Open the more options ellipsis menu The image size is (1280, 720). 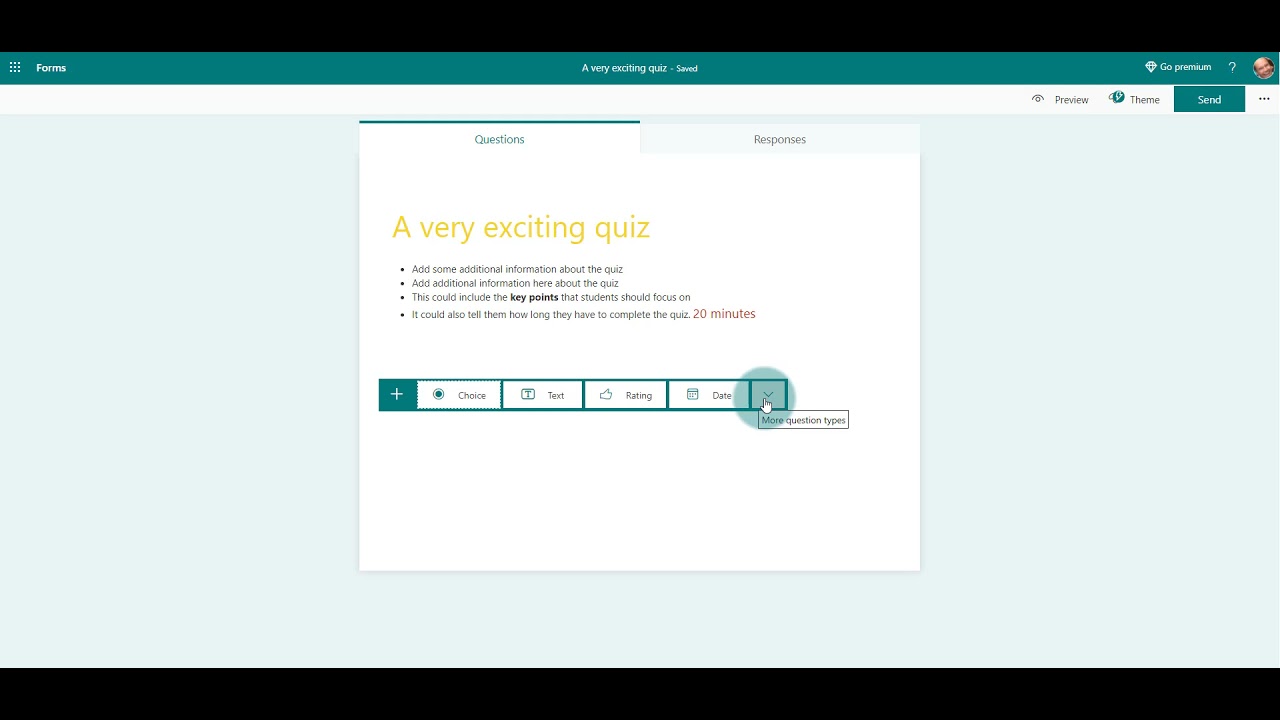1264,99
